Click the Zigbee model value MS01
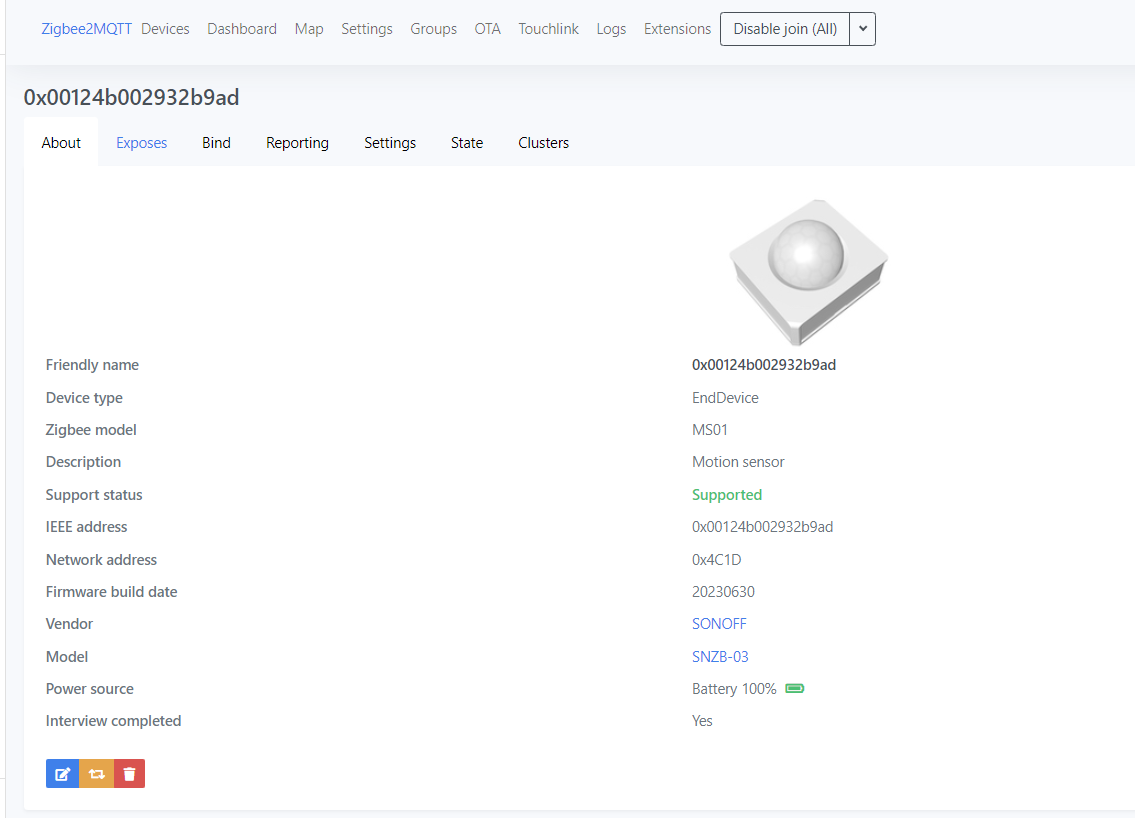 pyautogui.click(x=709, y=430)
